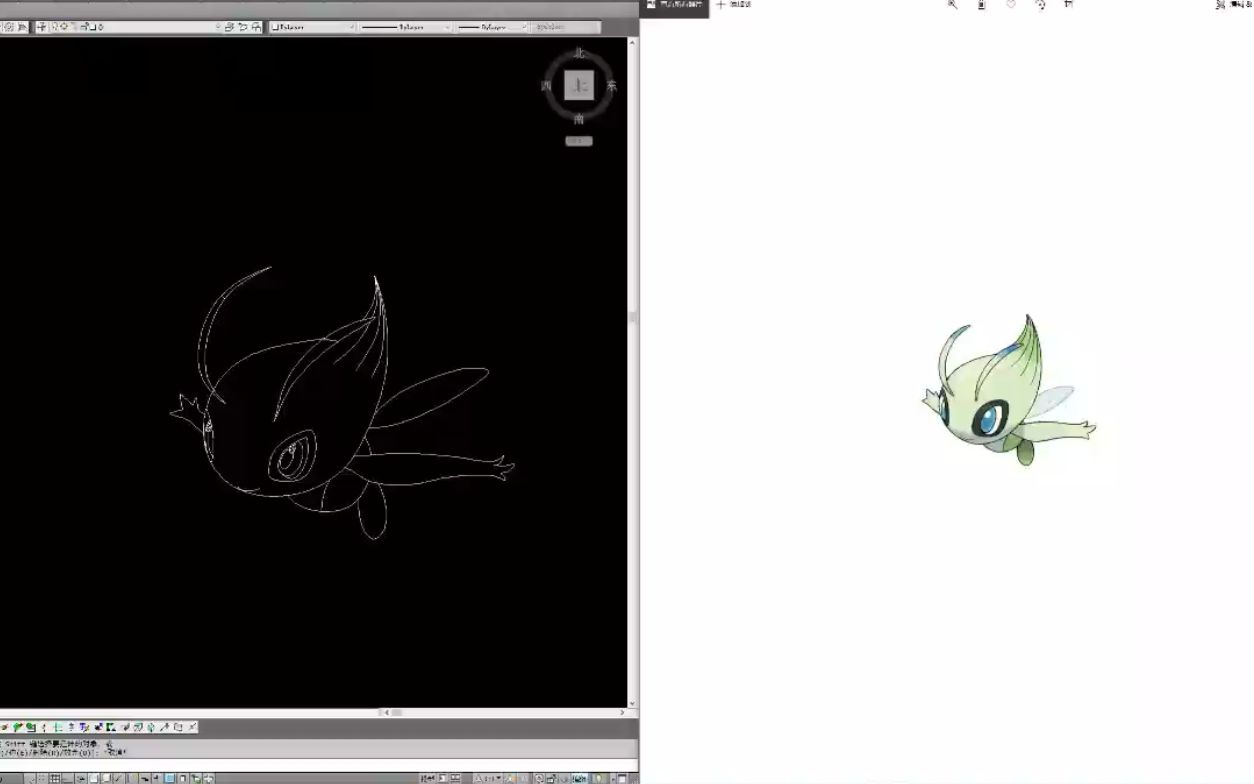Viewport: 1254px width, 784px height.
Task: Click the Layer Isolate icon
Action: click(256, 27)
